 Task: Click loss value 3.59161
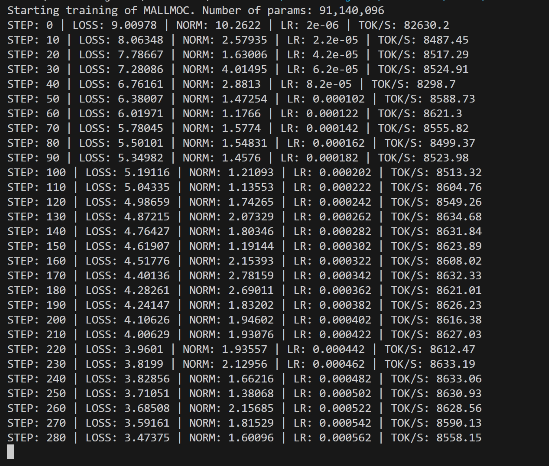click(147, 423)
